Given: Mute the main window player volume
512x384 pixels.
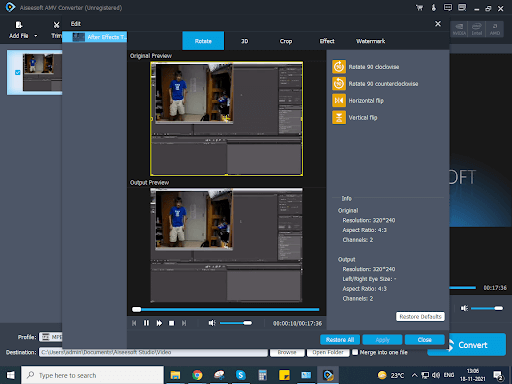Looking at the screenshot, I should [x=464, y=308].
